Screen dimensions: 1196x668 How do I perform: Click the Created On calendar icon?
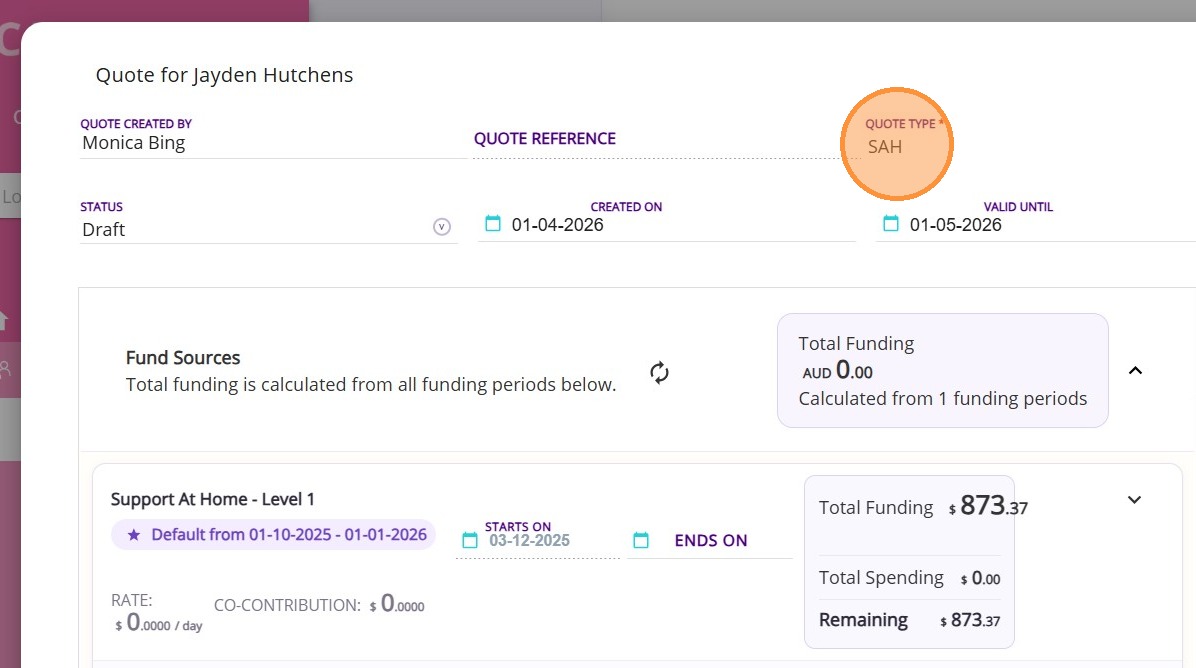pyautogui.click(x=492, y=224)
